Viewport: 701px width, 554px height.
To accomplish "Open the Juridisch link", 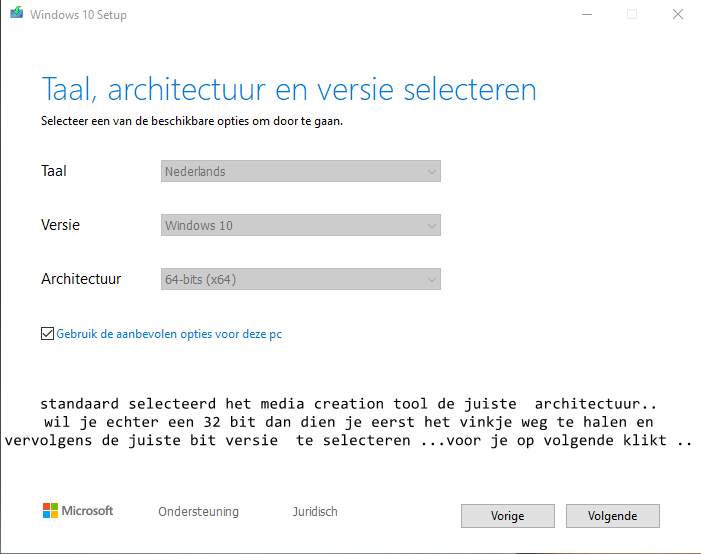I will point(315,512).
